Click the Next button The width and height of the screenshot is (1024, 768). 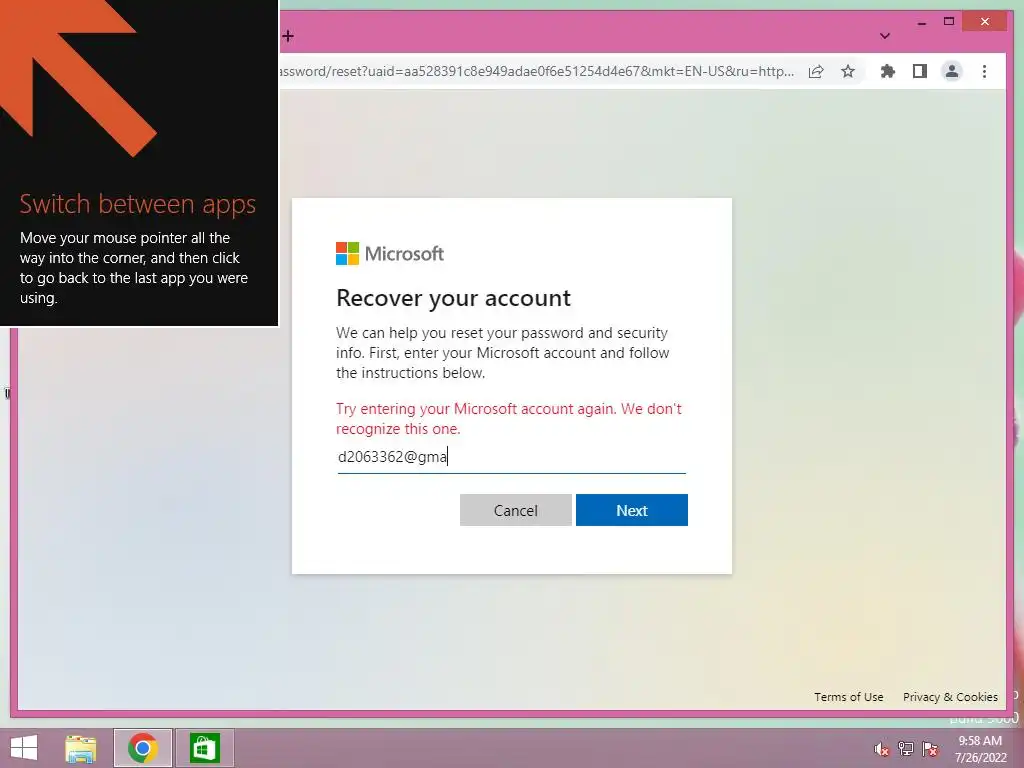click(632, 510)
